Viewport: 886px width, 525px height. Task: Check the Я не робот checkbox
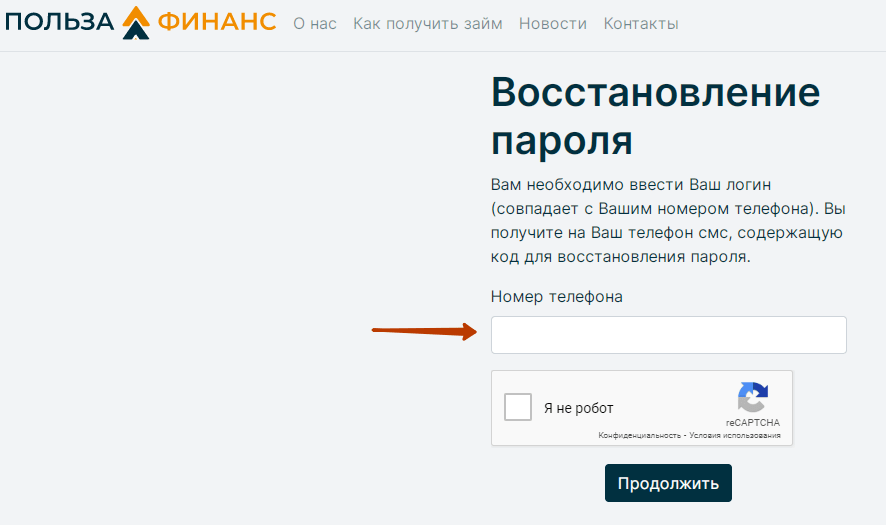[x=518, y=407]
